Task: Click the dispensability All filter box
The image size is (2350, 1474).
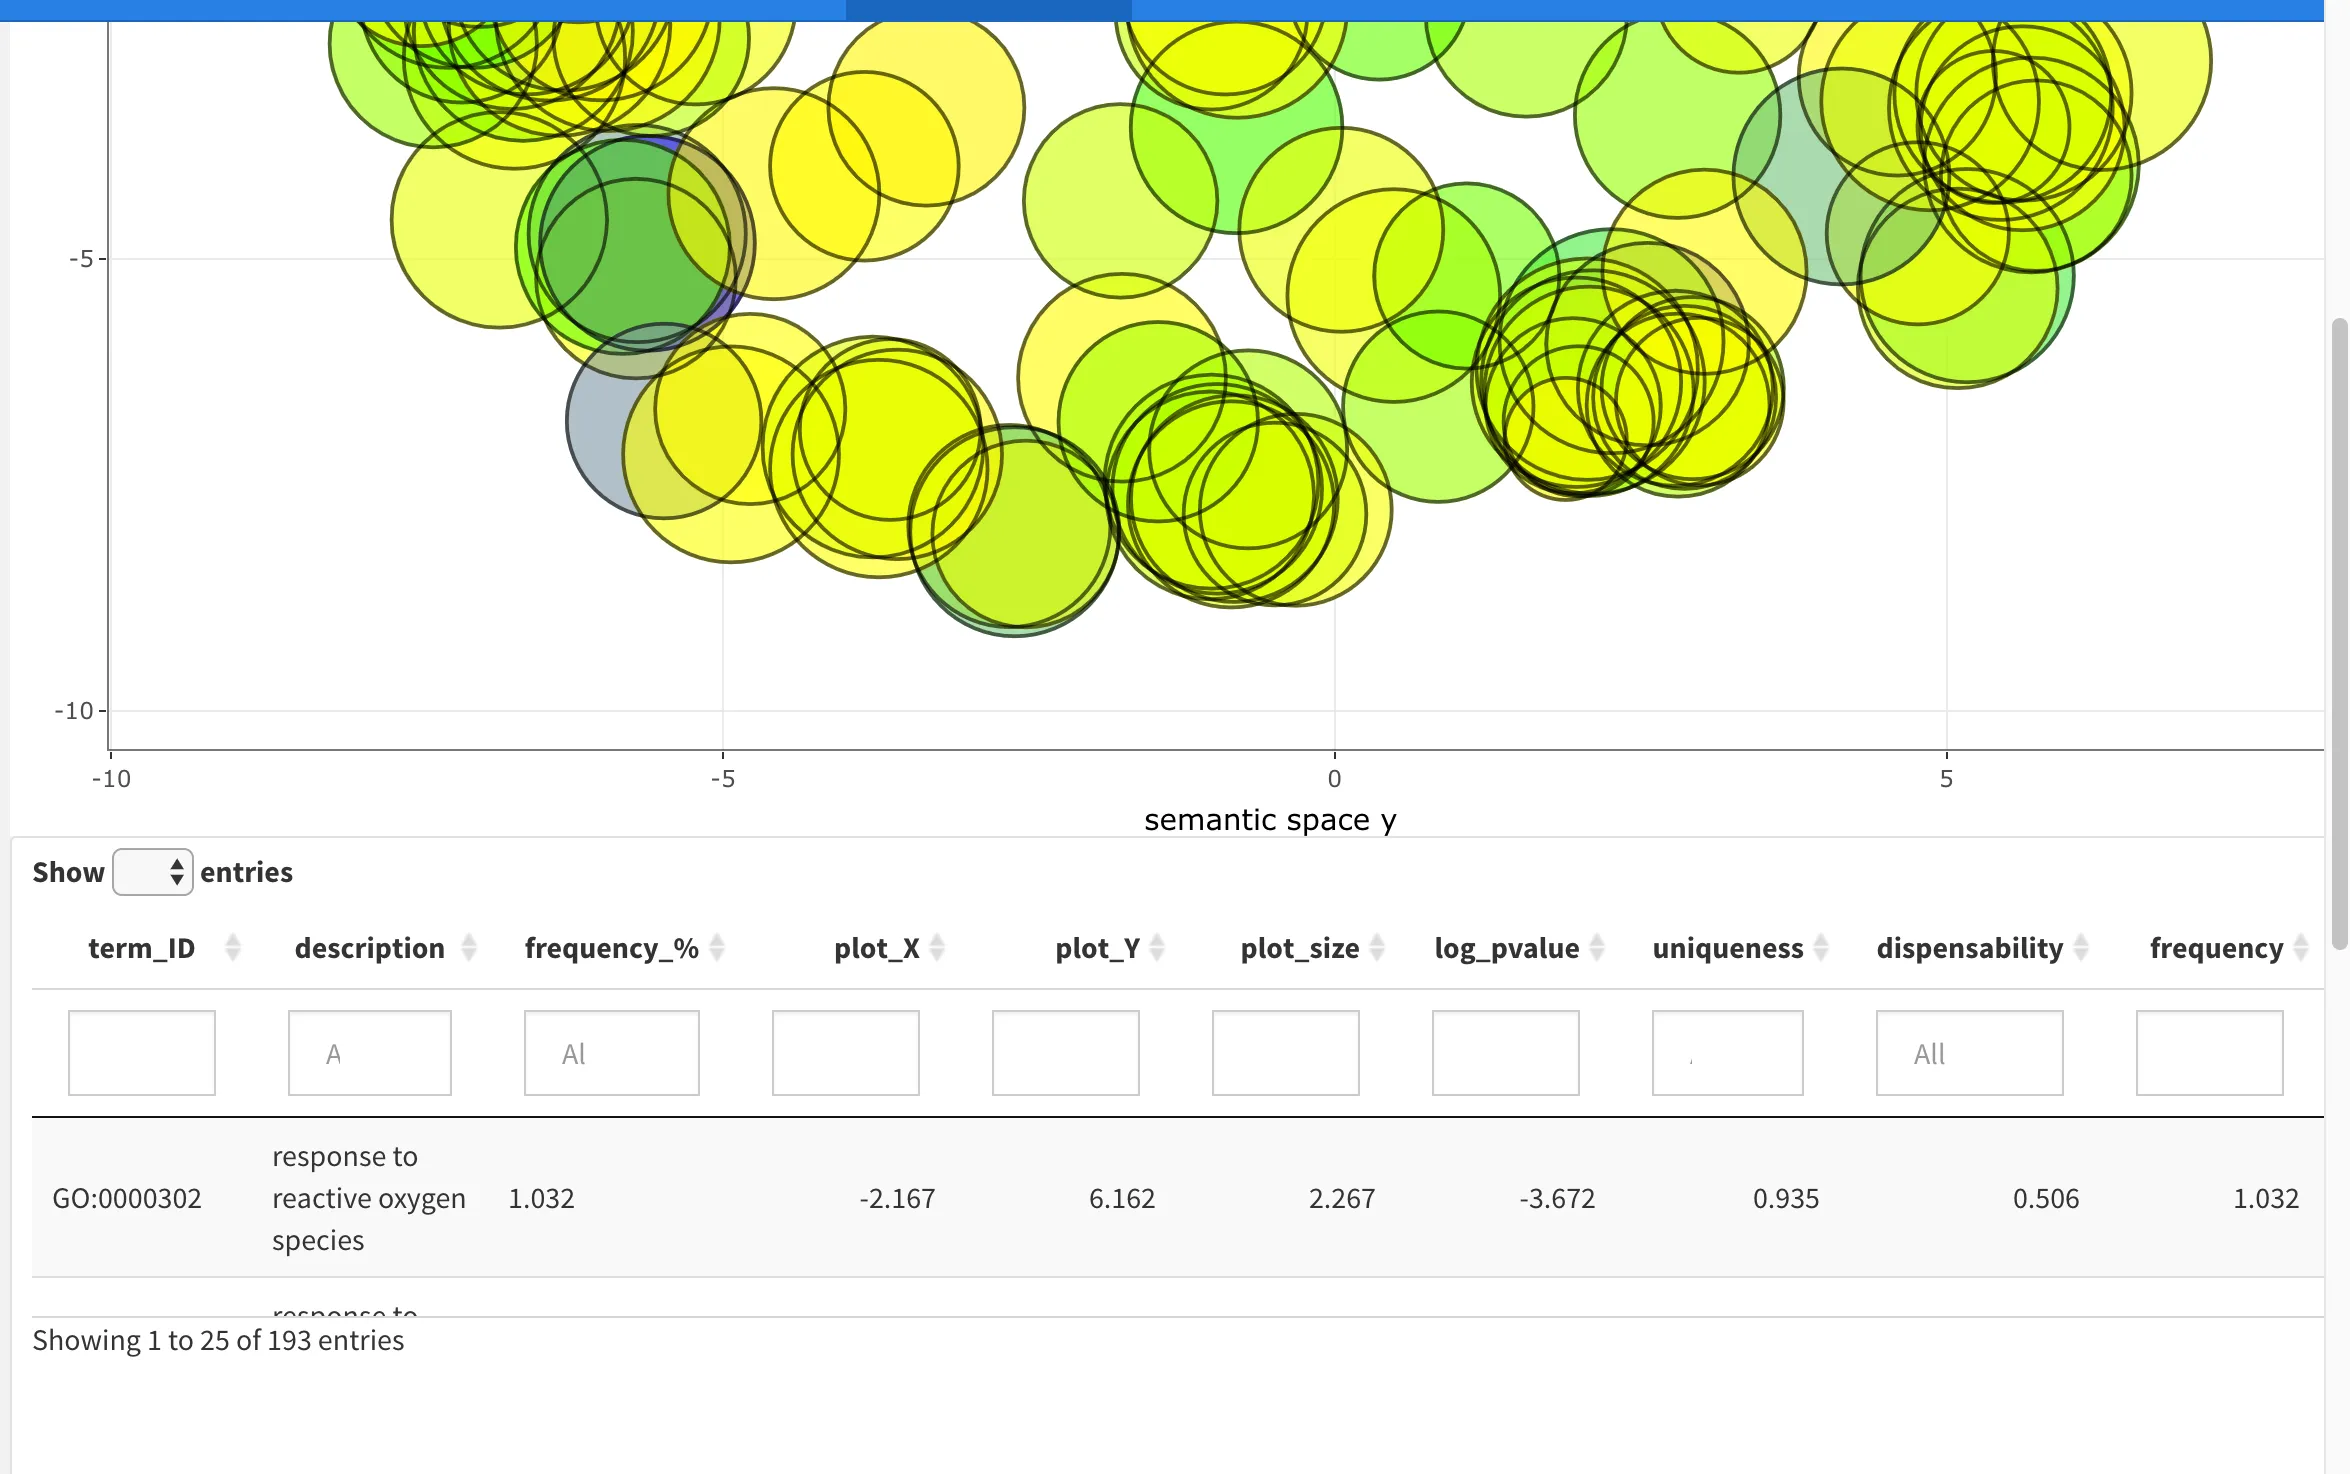Action: coord(1968,1053)
